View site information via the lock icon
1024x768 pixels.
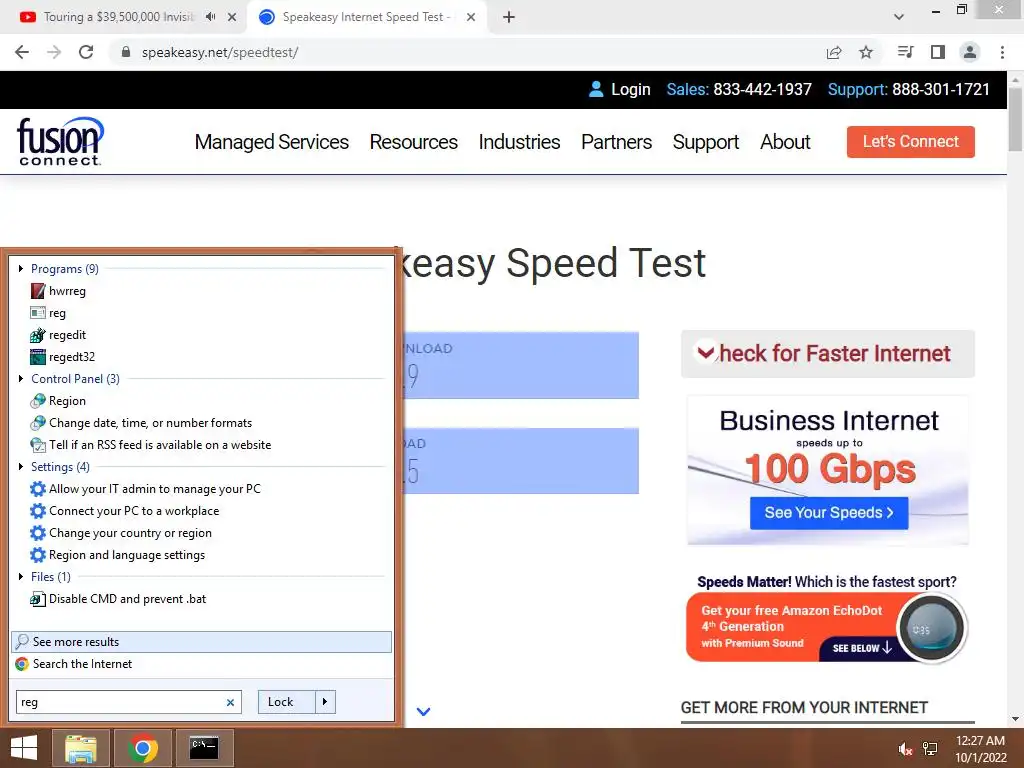[126, 52]
